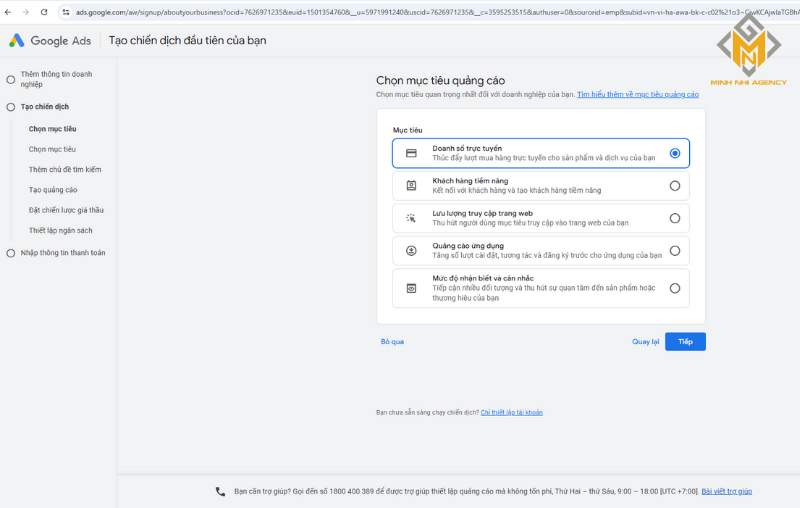
Task: Click Lưu lượng truy cập trang web title
Action: click(x=483, y=214)
